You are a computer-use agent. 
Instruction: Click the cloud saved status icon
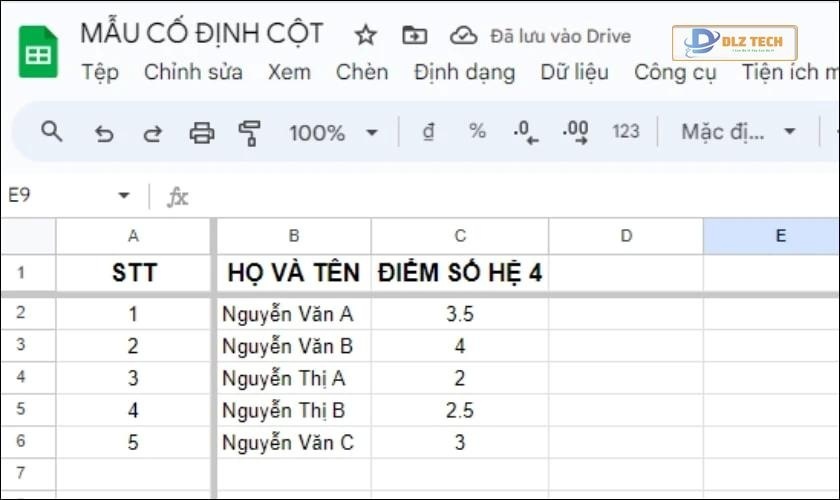point(463,36)
